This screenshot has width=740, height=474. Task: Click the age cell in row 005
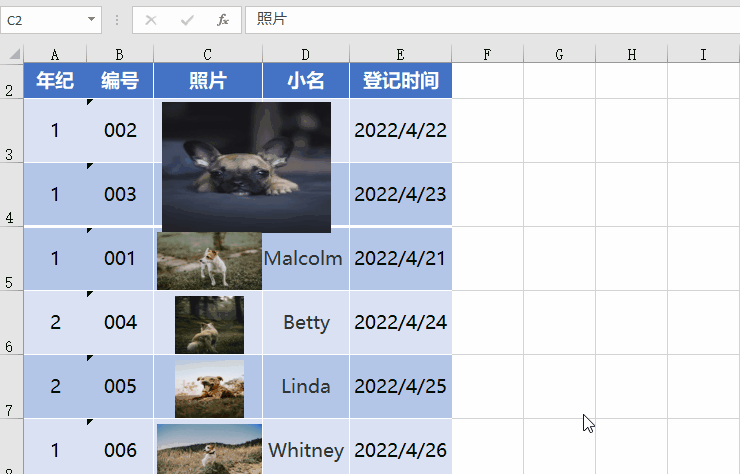click(55, 386)
